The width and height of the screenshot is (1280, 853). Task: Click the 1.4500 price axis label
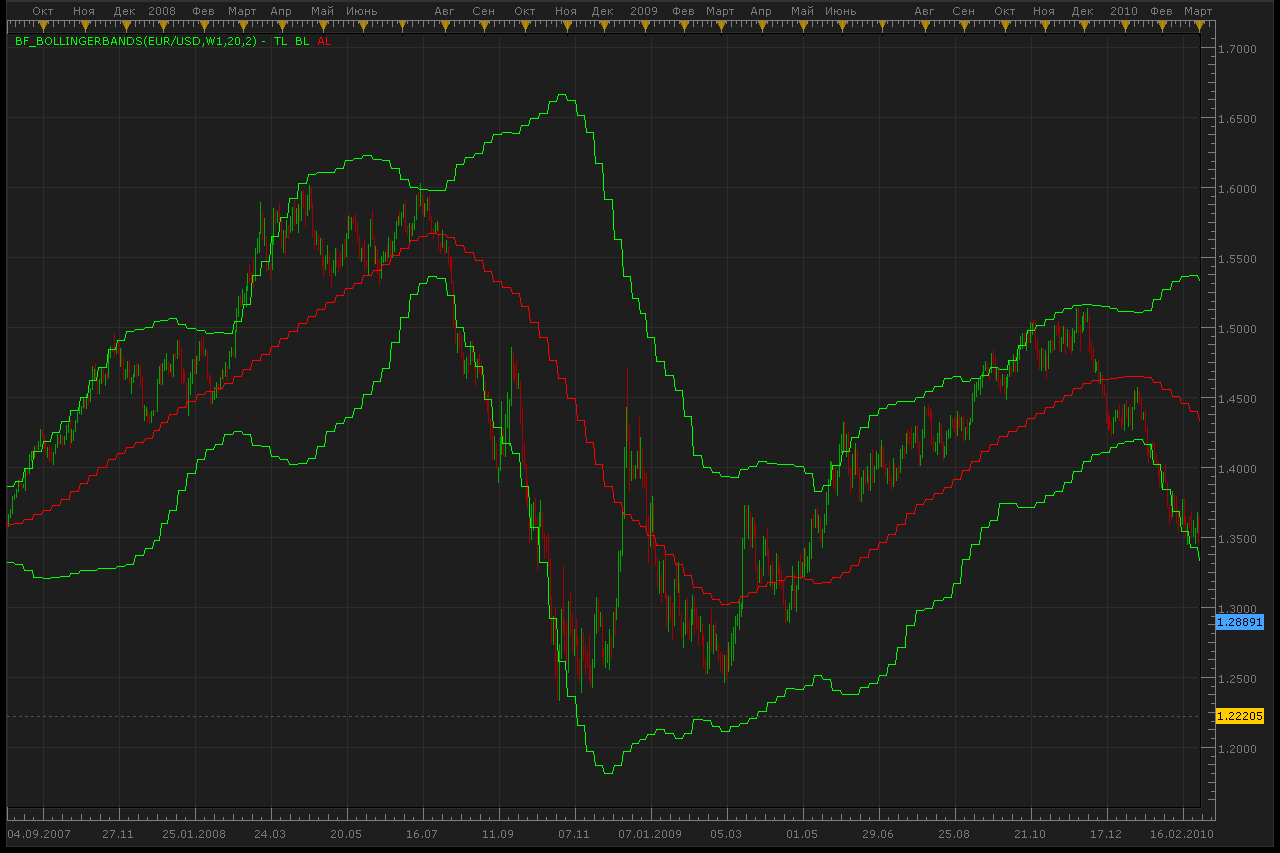tap(1238, 398)
